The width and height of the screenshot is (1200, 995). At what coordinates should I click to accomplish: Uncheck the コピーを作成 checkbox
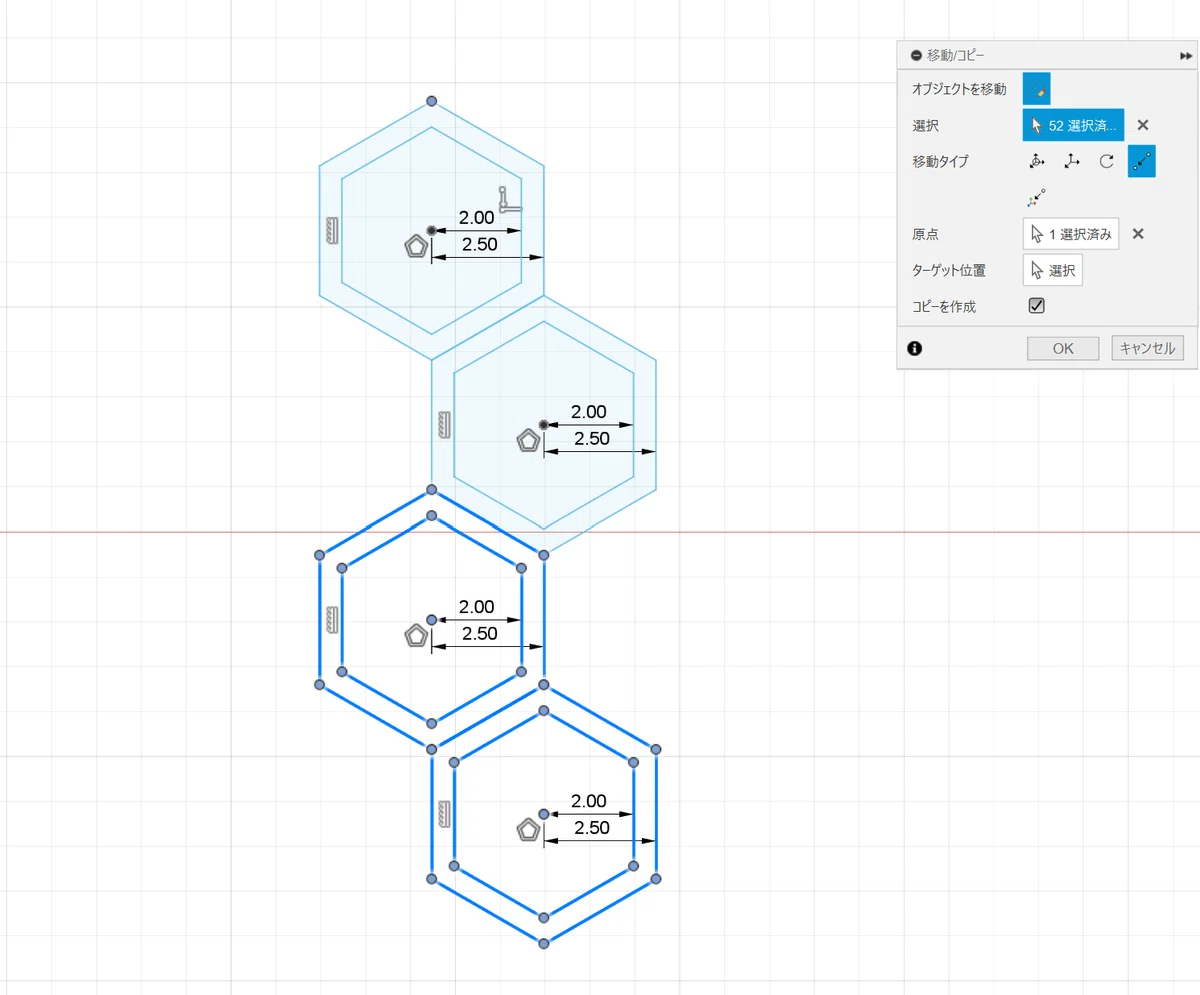click(1037, 306)
